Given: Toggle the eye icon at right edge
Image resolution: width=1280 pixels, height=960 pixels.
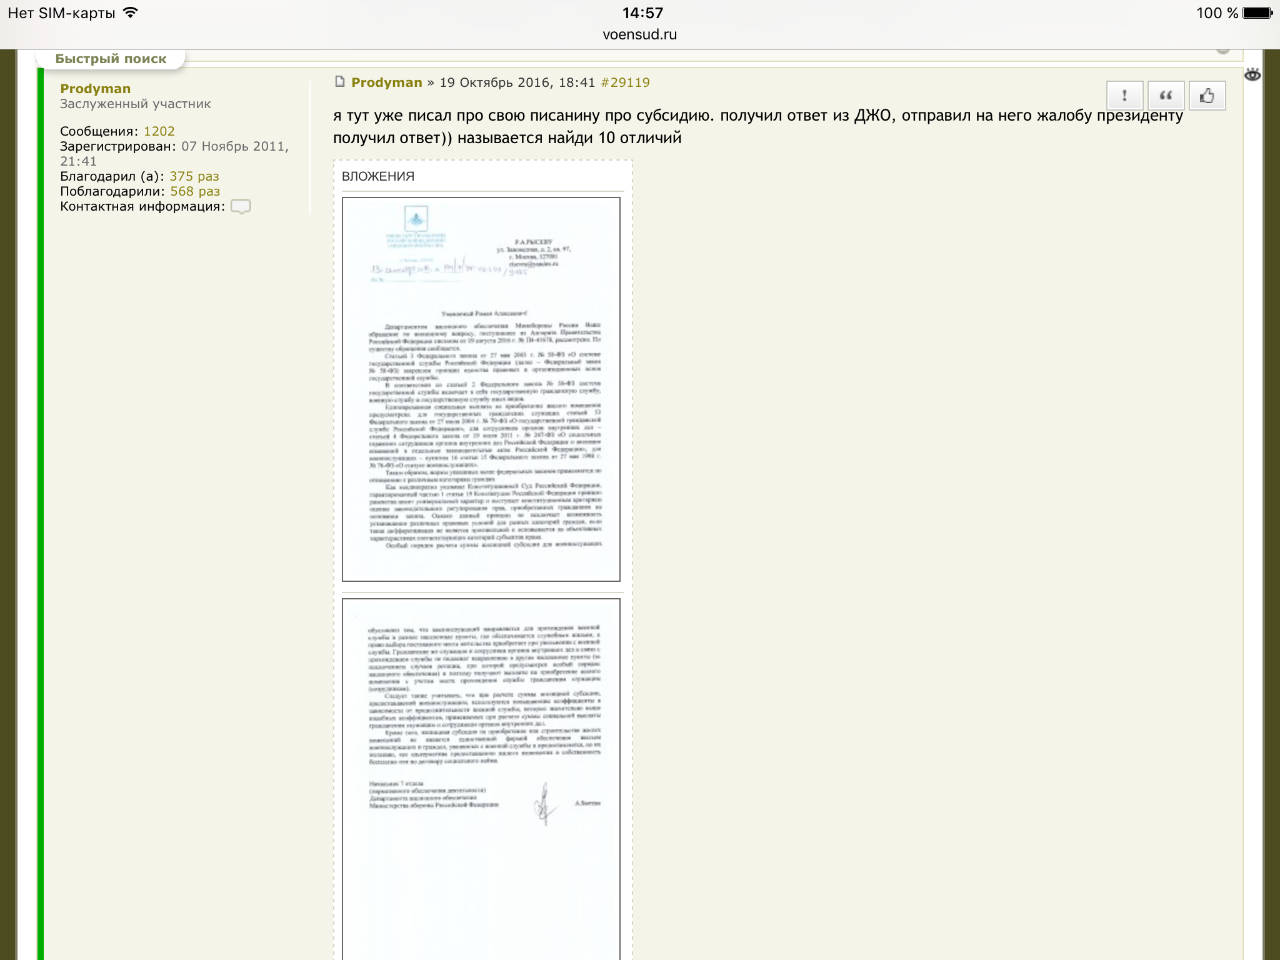Looking at the screenshot, I should (x=1252, y=75).
